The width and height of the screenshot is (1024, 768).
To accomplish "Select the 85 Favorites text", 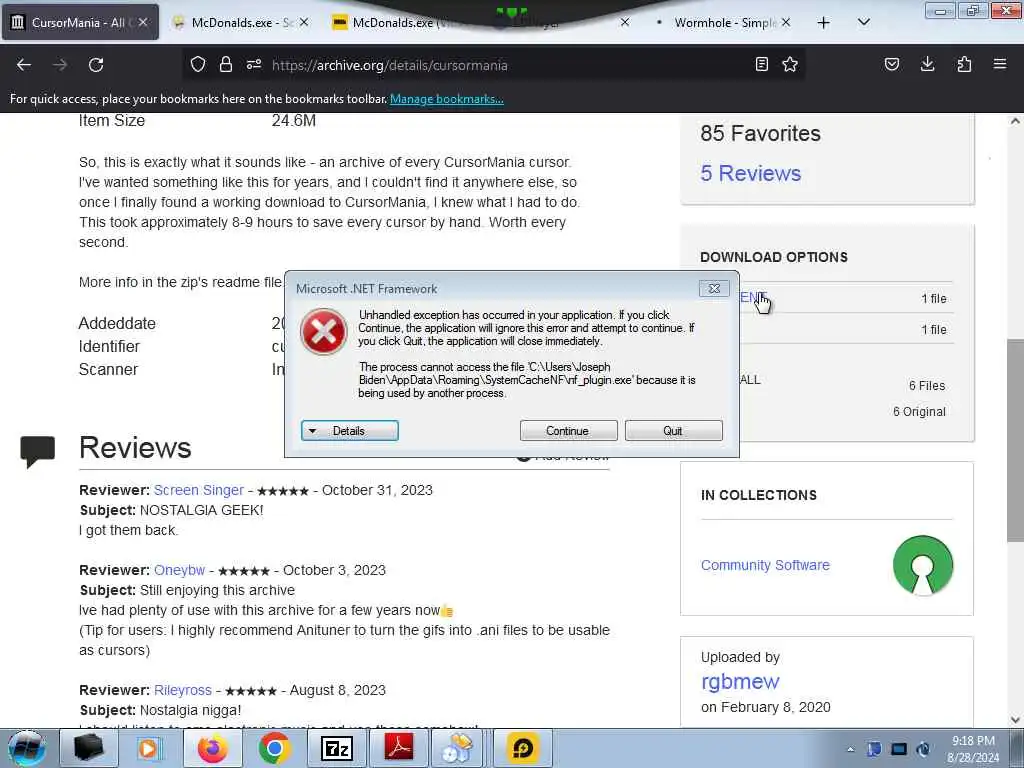I will coord(760,133).
